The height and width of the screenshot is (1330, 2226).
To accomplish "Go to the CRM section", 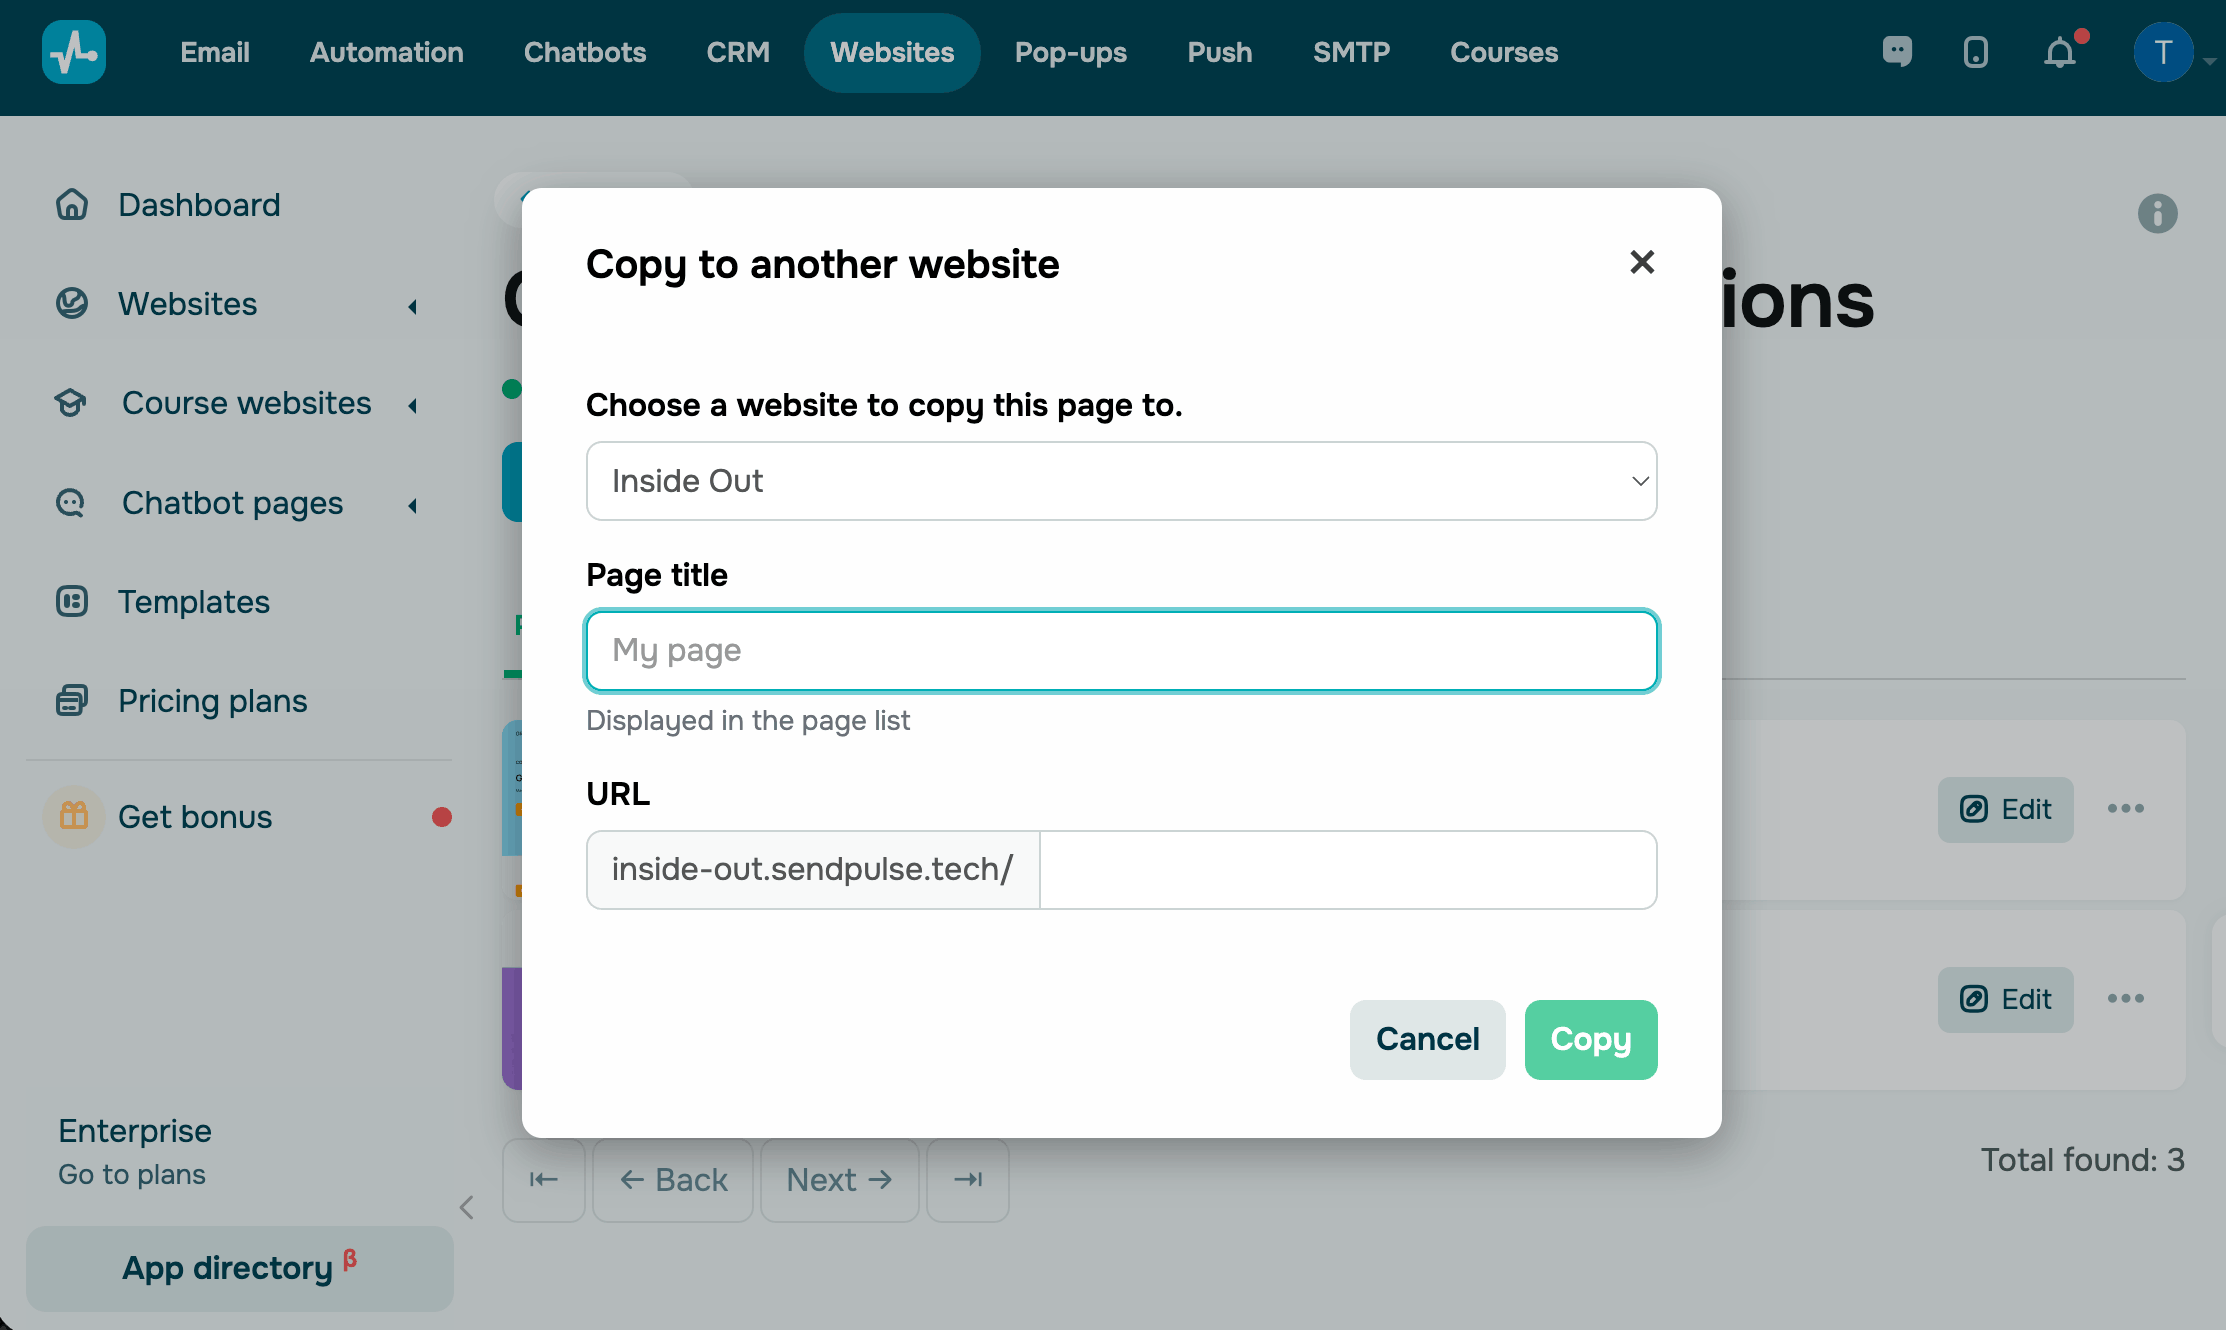I will pos(738,52).
